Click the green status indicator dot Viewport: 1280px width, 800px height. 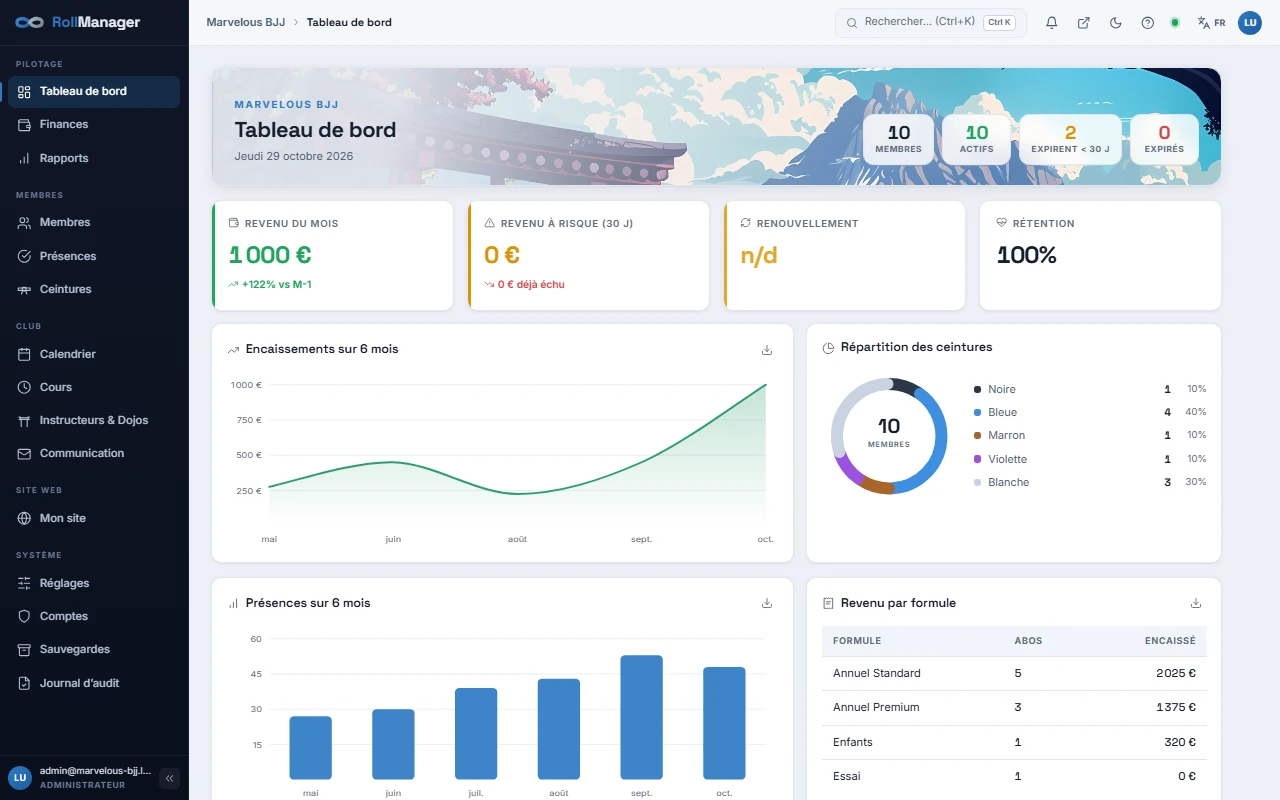point(1175,23)
